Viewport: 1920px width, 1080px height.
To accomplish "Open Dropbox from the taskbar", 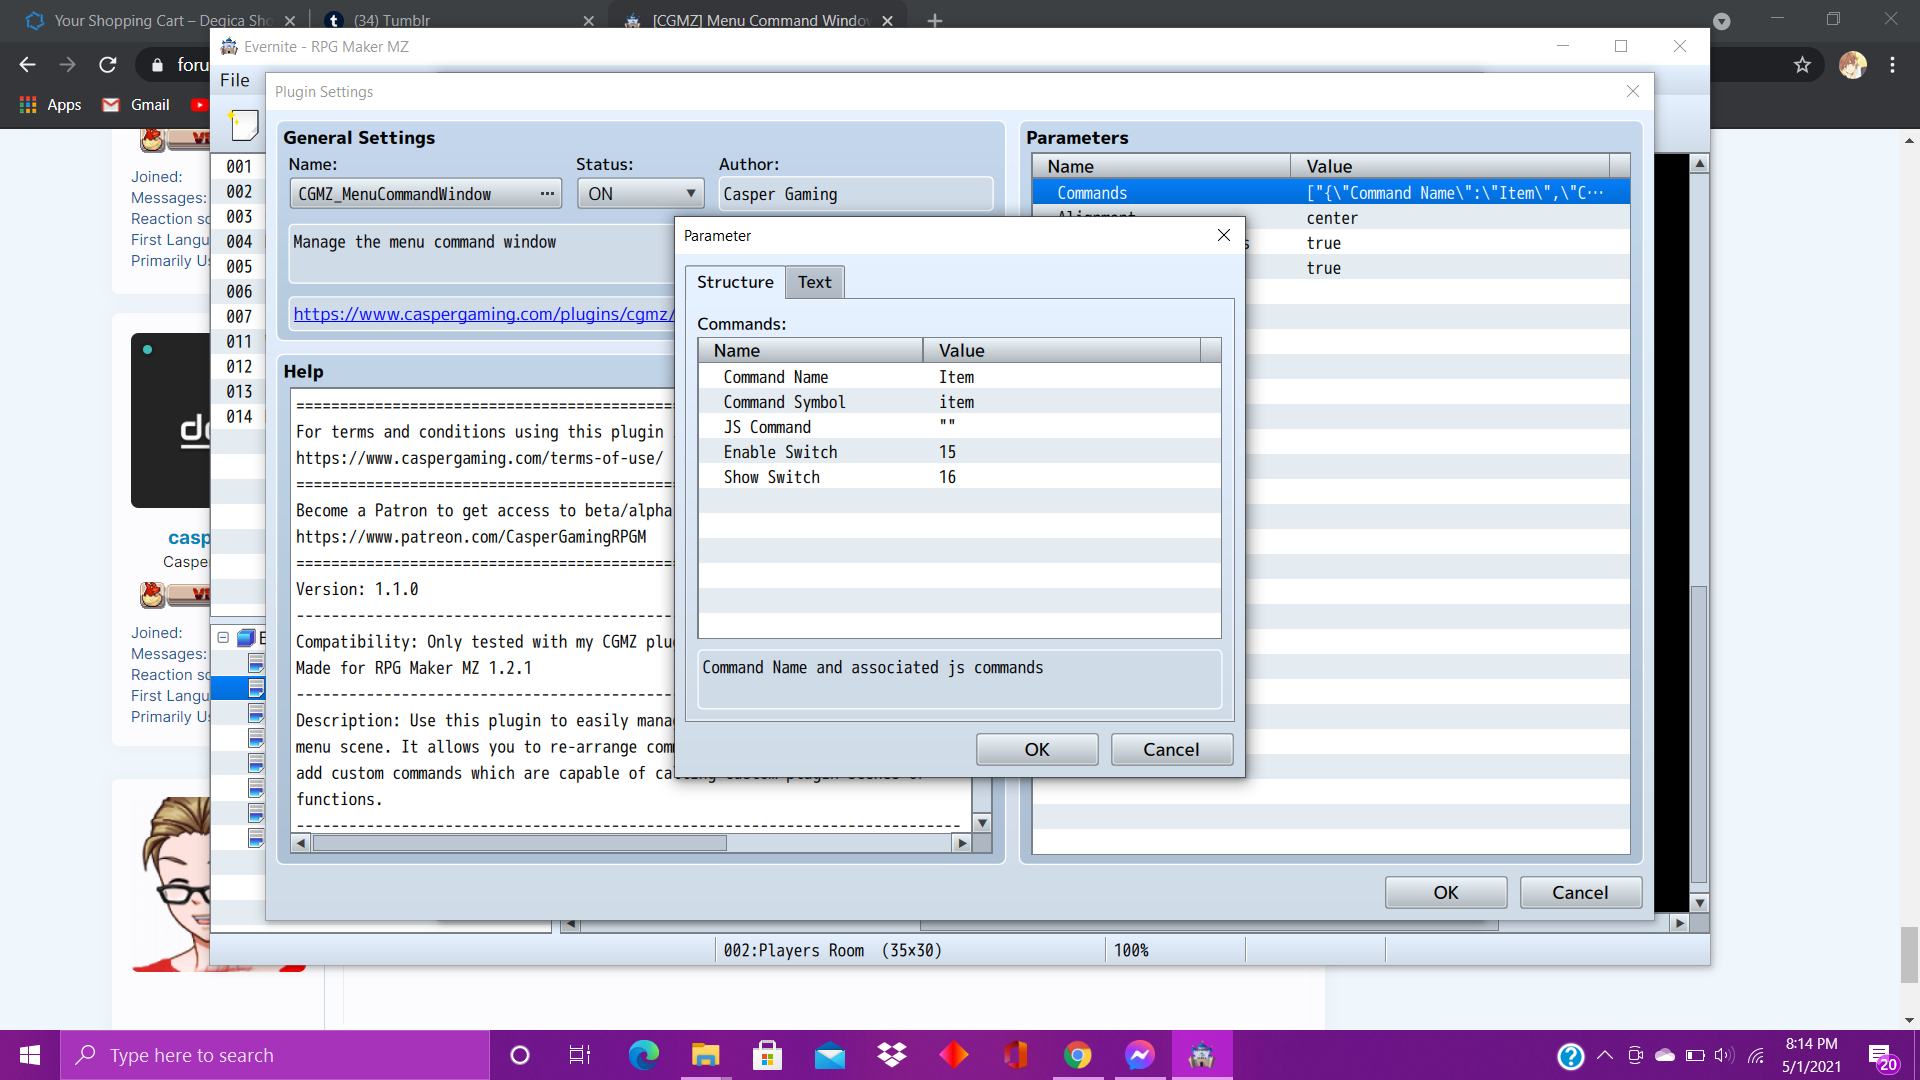I will point(891,1055).
